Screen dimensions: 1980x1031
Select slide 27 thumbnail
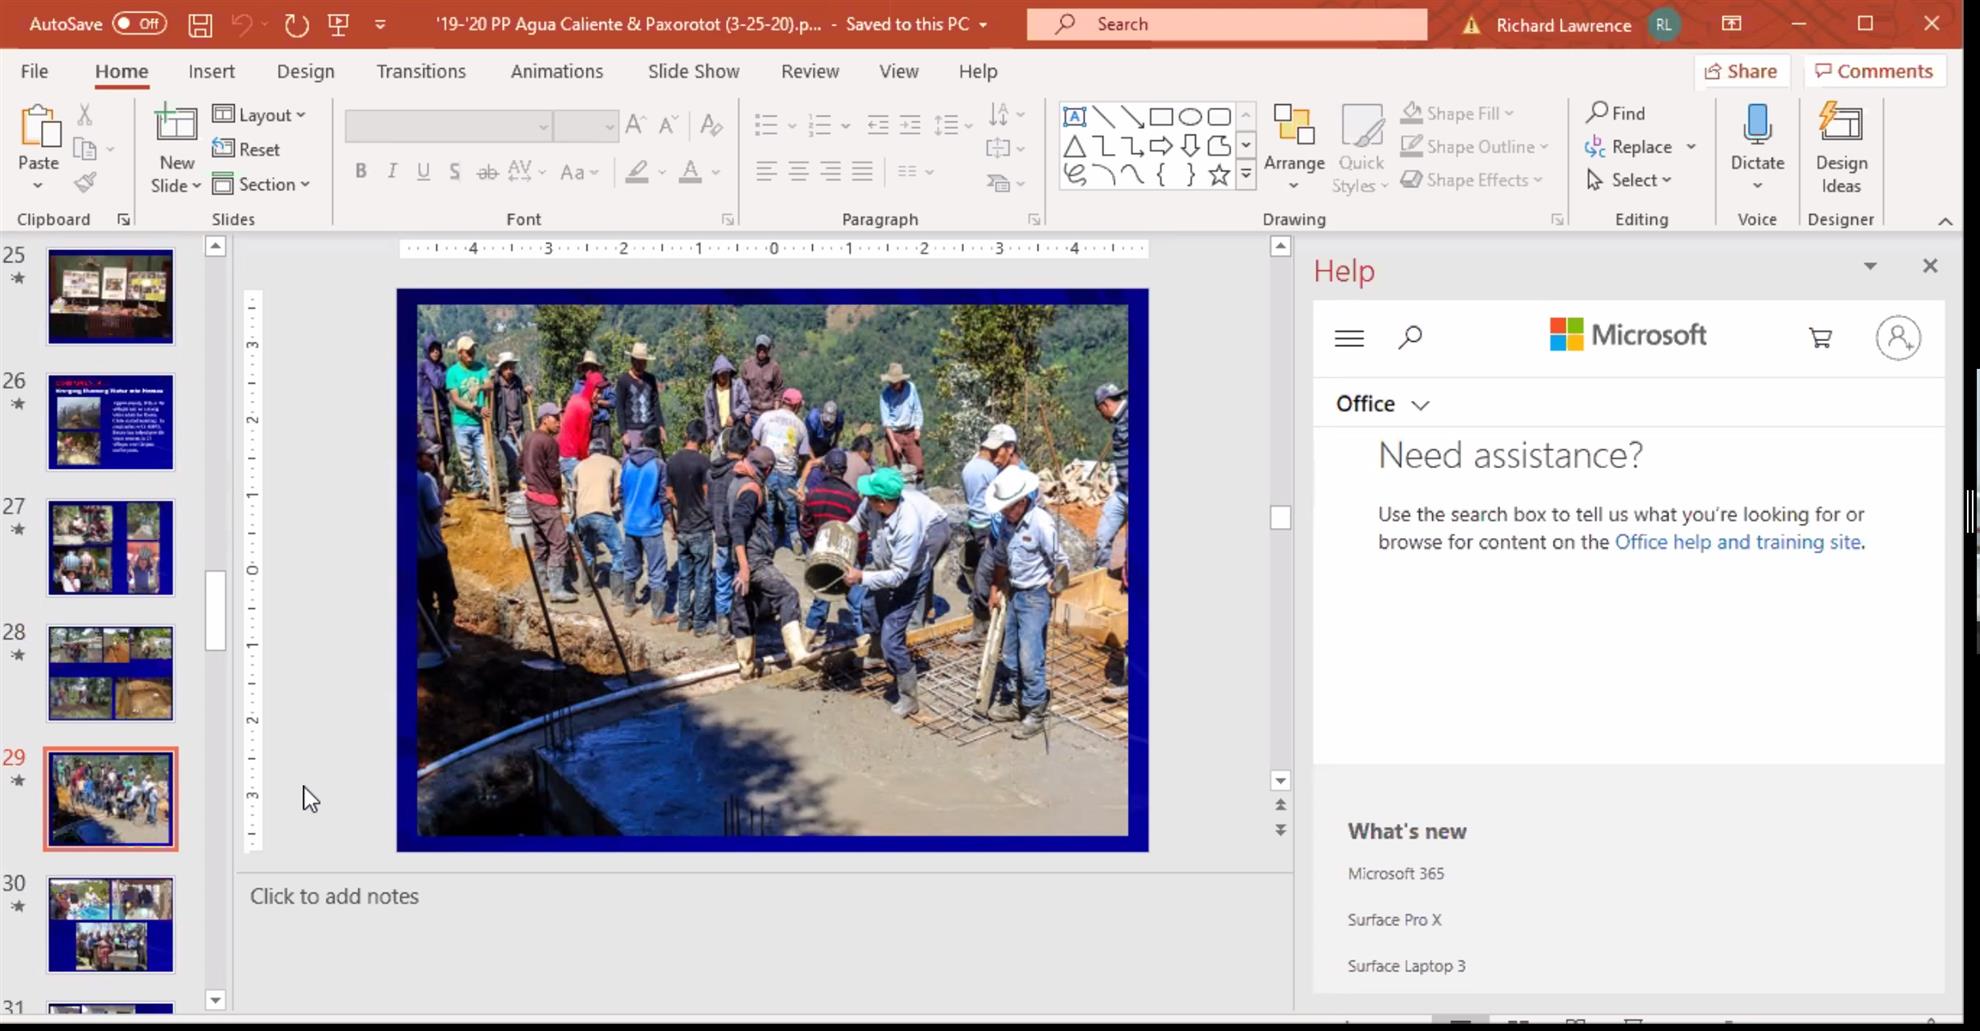[x=110, y=548]
